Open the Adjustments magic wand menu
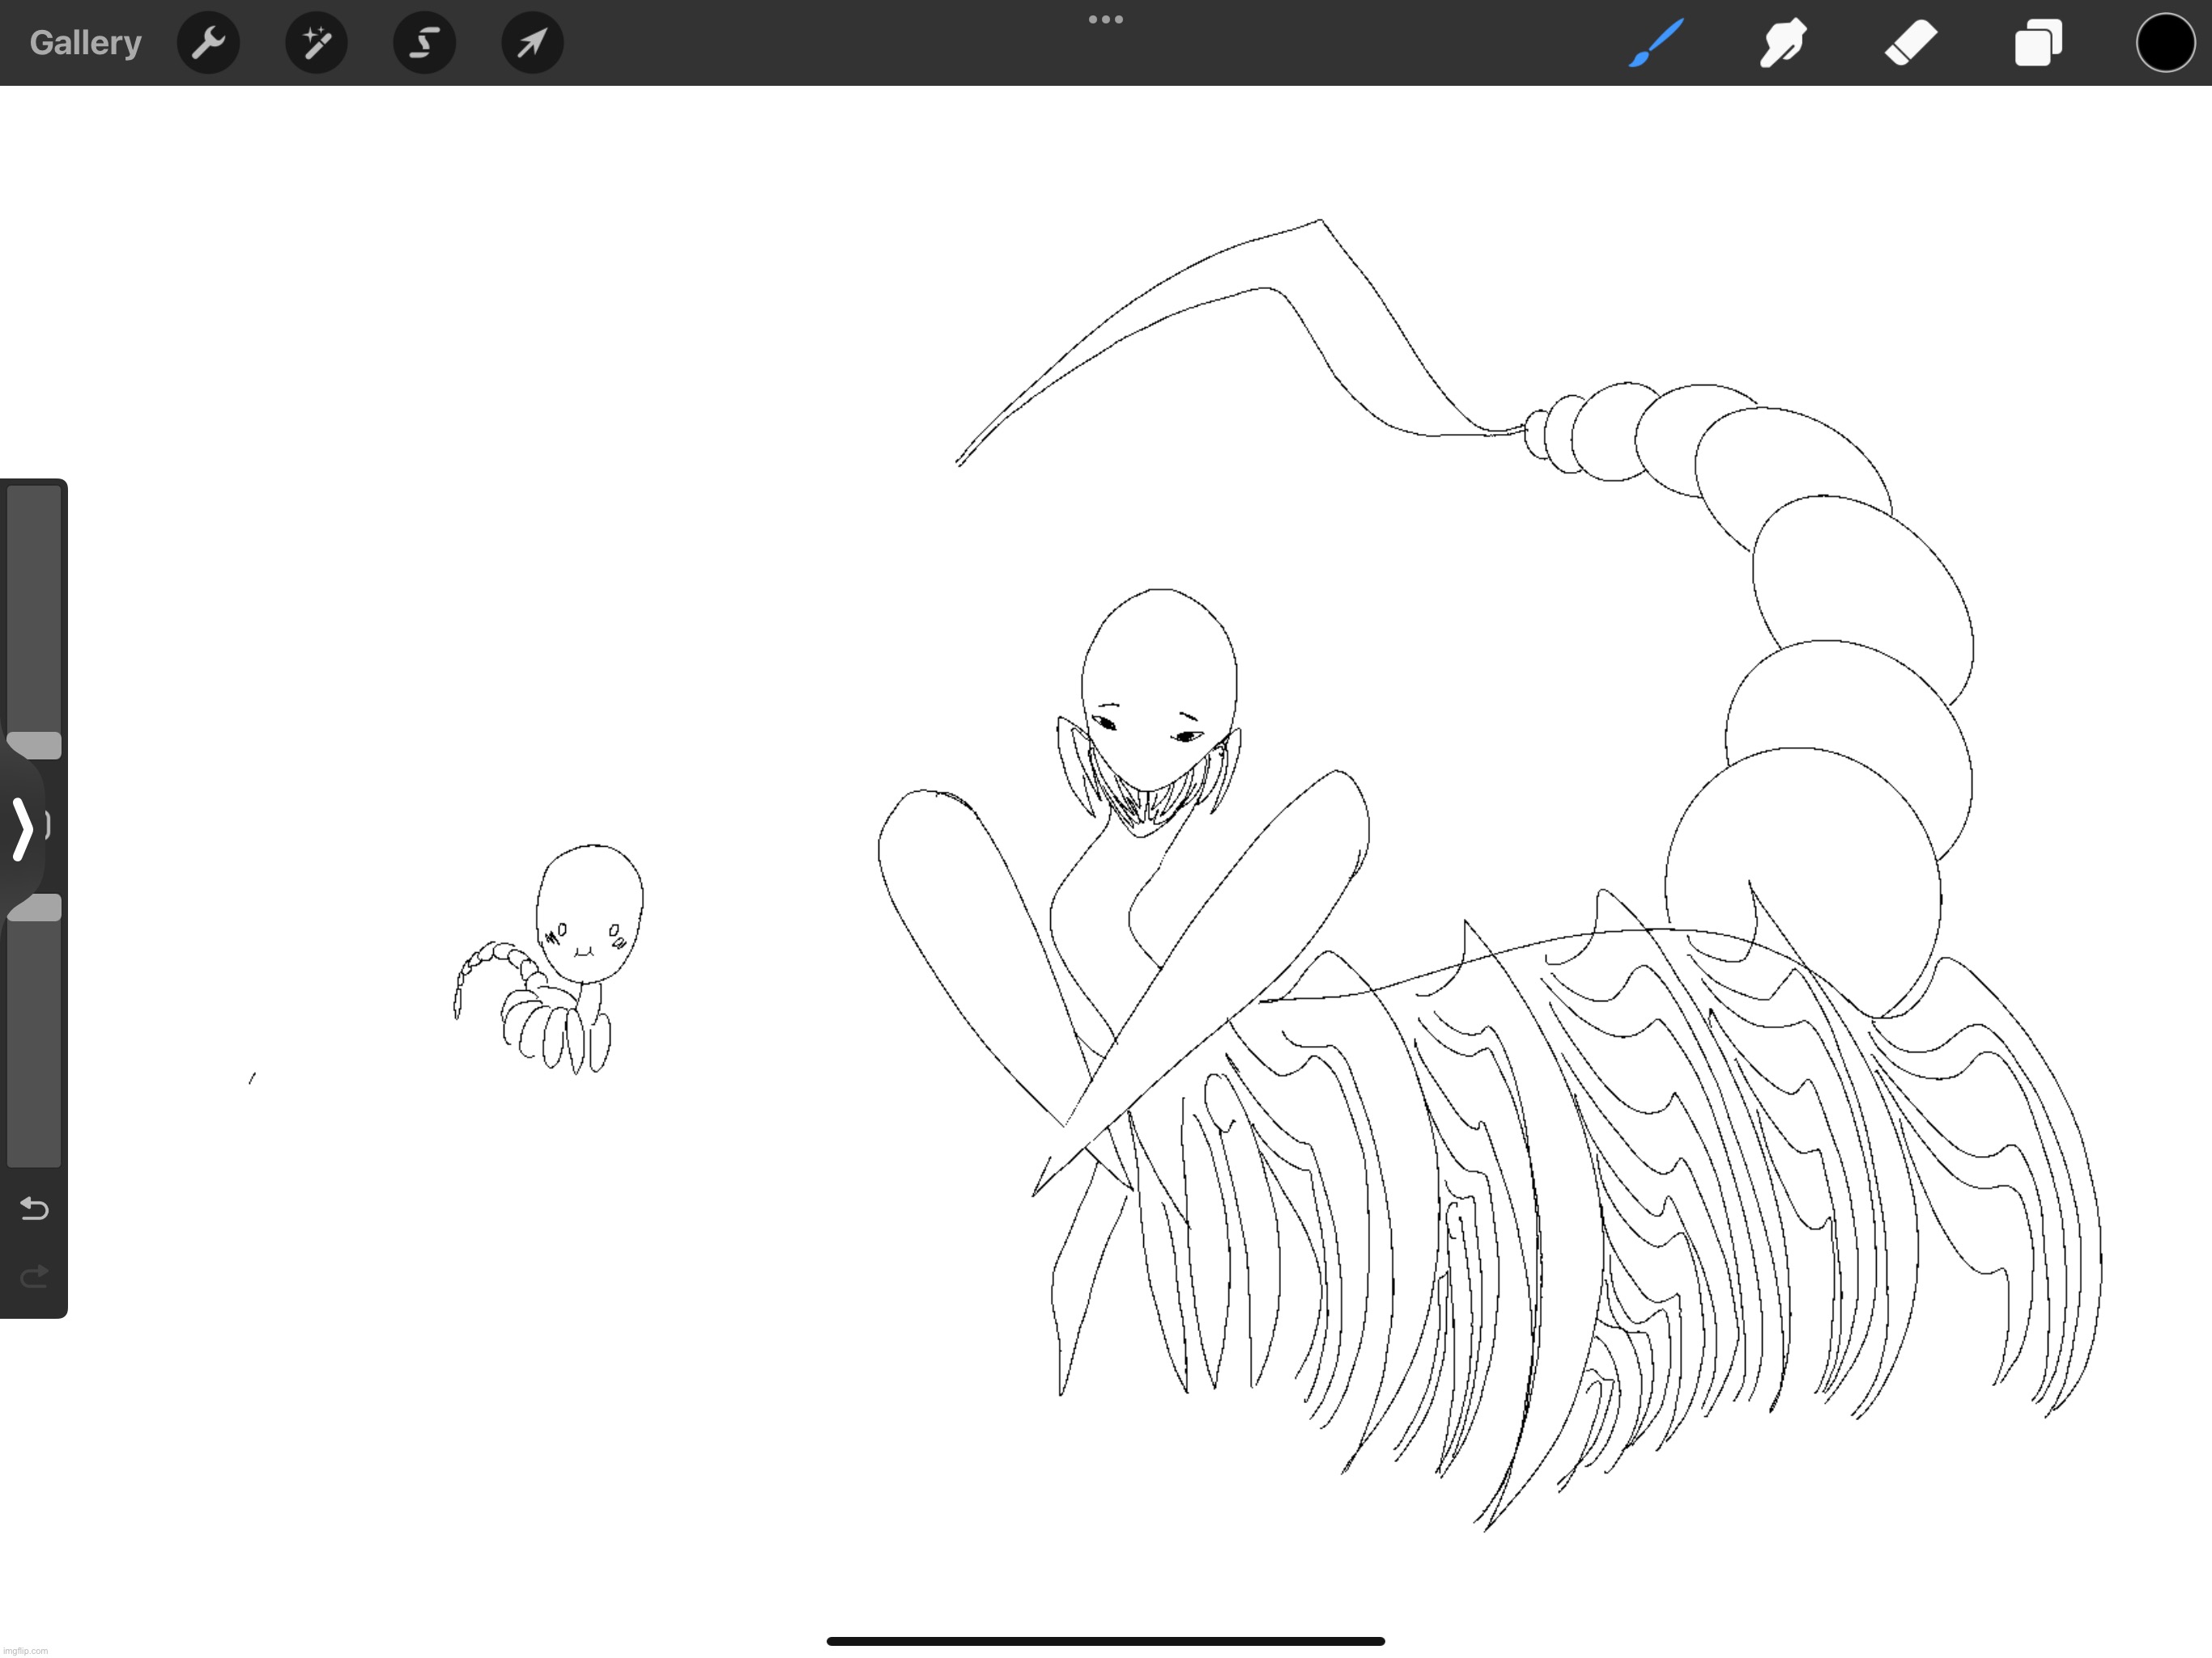 click(x=316, y=43)
